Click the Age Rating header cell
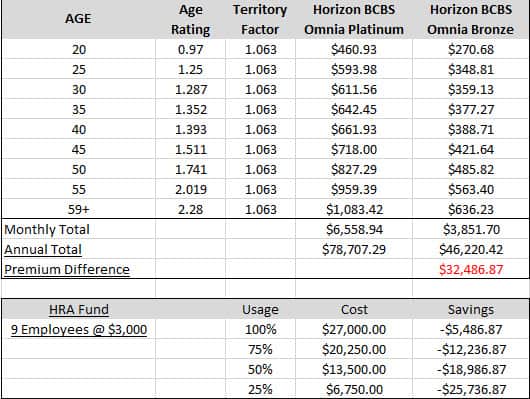The image size is (530, 399). (x=190, y=19)
